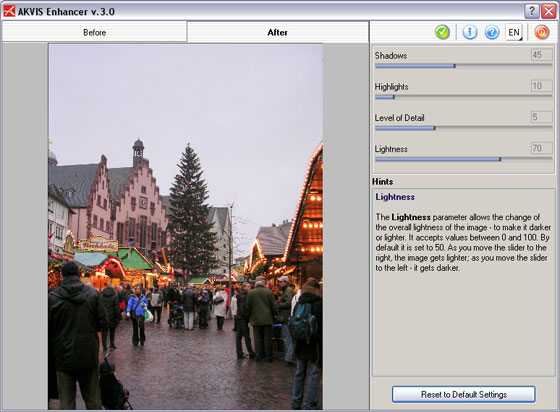Click the title bar help button
560x412 pixels.
532,11
